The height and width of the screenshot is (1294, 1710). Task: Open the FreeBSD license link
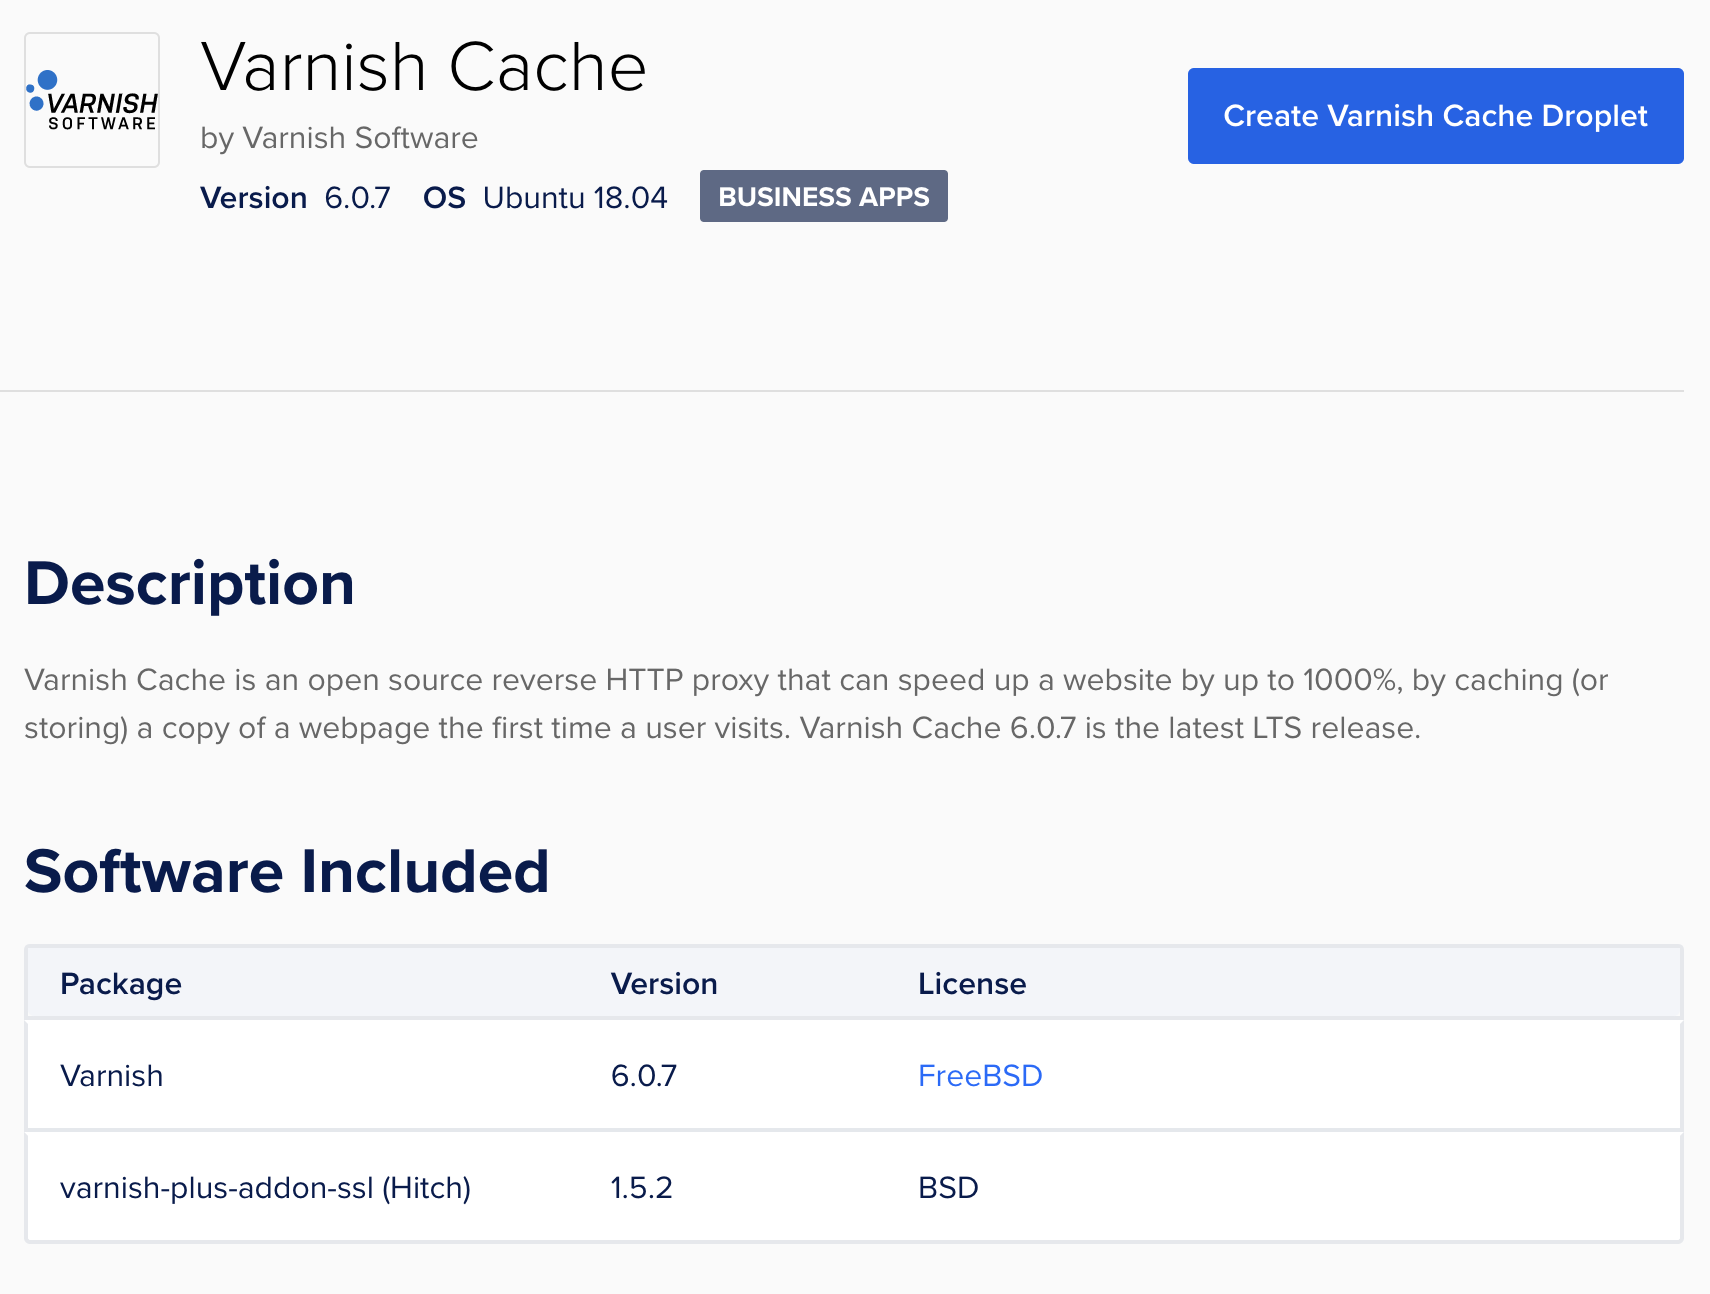pos(979,1075)
